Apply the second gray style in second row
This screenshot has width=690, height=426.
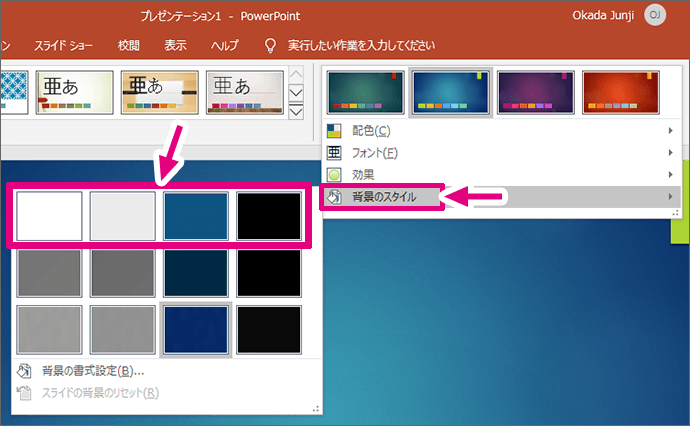tap(123, 273)
